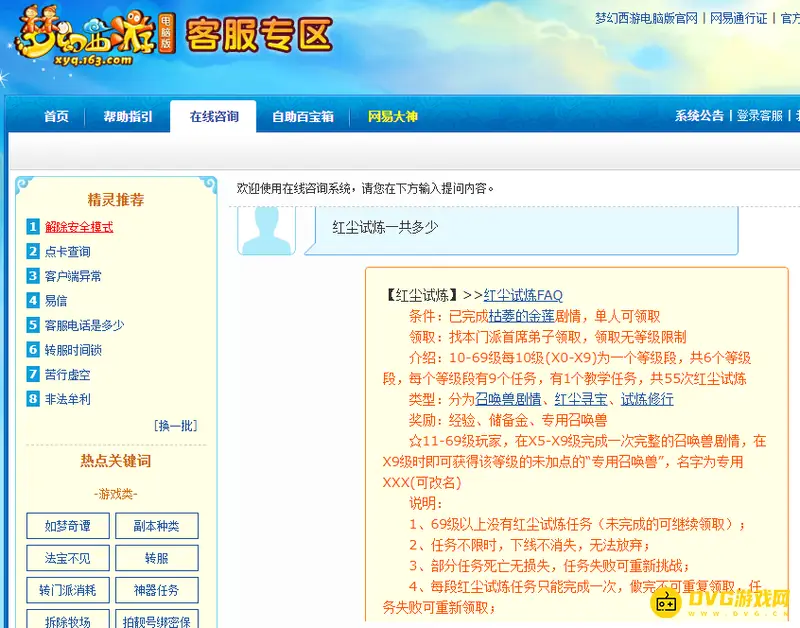Viewport: 800px width, 628px height.
Task: Click the number 5 badge for 客服电话是多少
Action: point(33,325)
